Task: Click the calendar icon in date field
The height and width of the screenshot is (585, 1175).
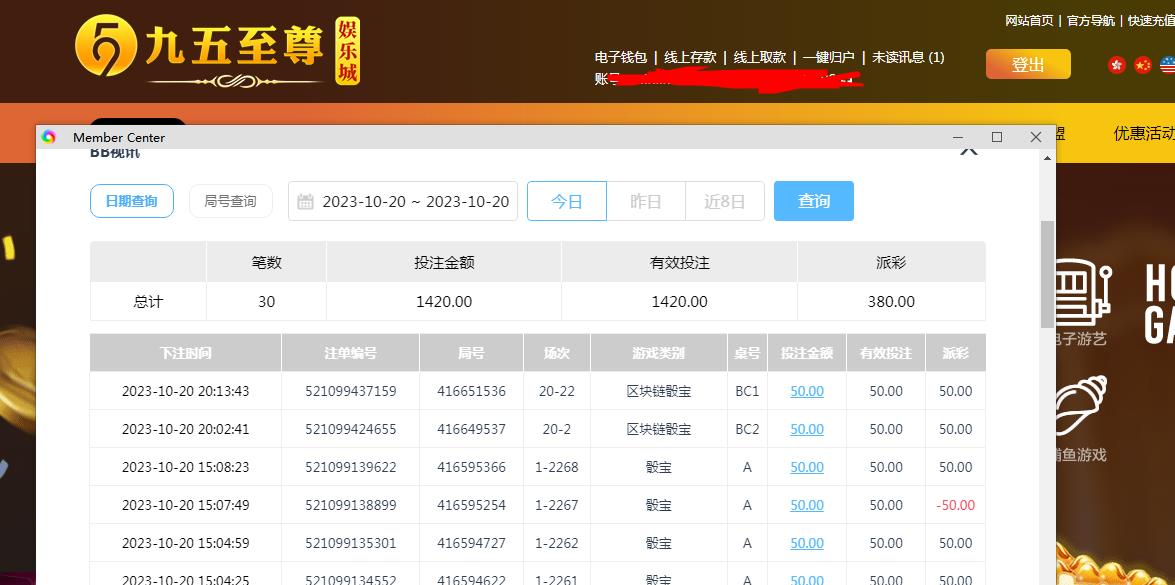Action: pos(305,201)
